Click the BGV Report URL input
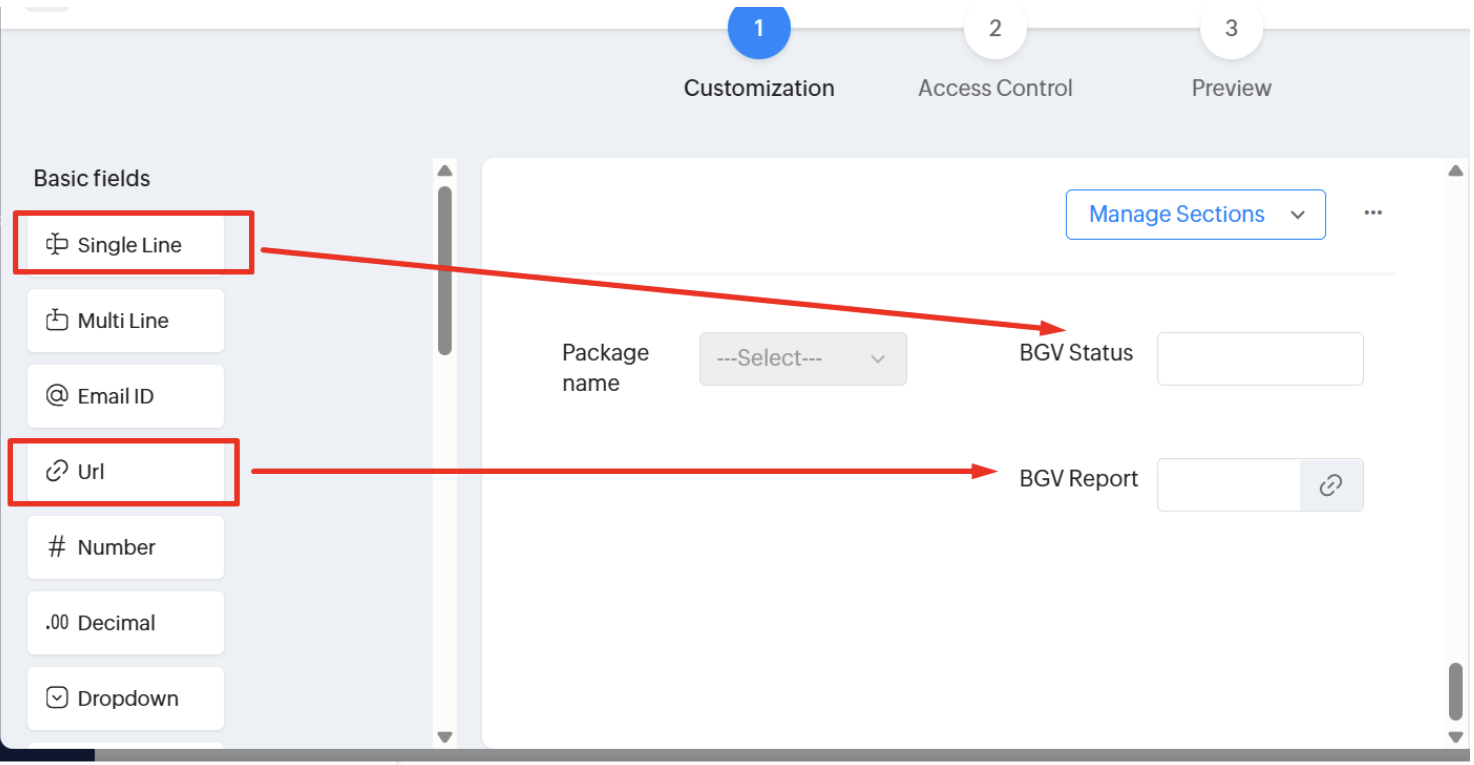This screenshot has height=765, width=1474. (x=1228, y=485)
